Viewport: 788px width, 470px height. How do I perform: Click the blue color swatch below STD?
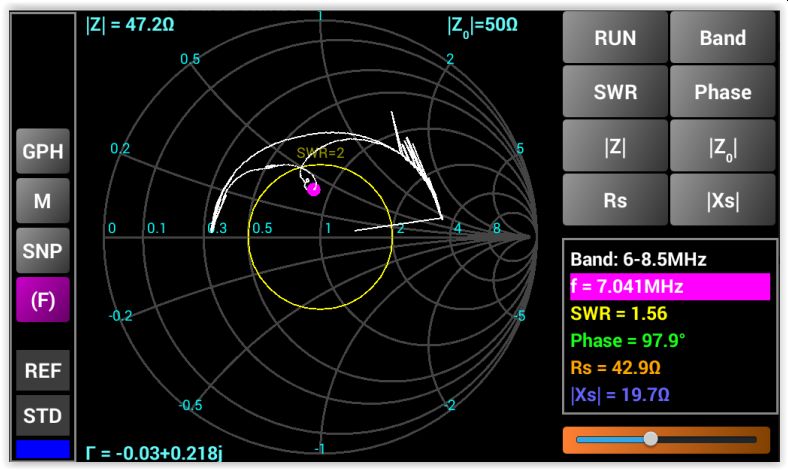[43, 449]
